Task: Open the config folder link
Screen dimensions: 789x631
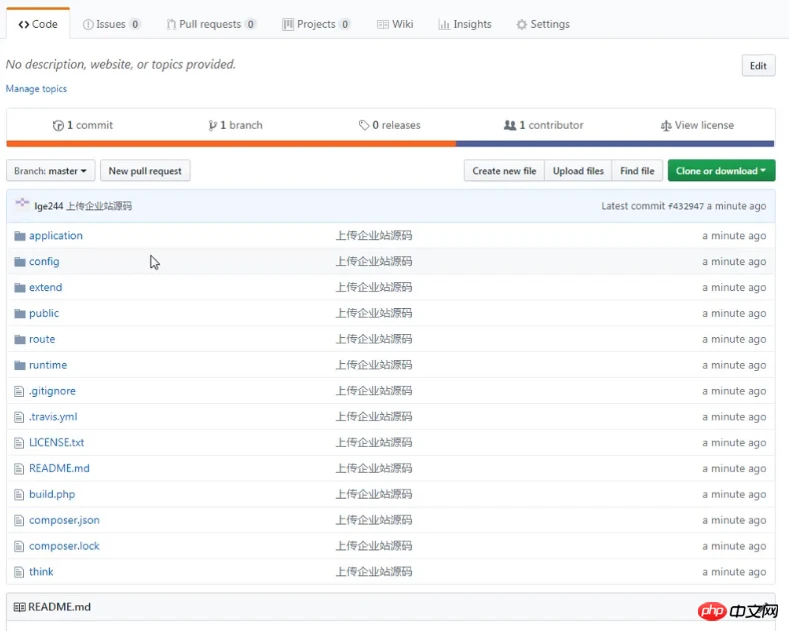Action: pos(44,262)
